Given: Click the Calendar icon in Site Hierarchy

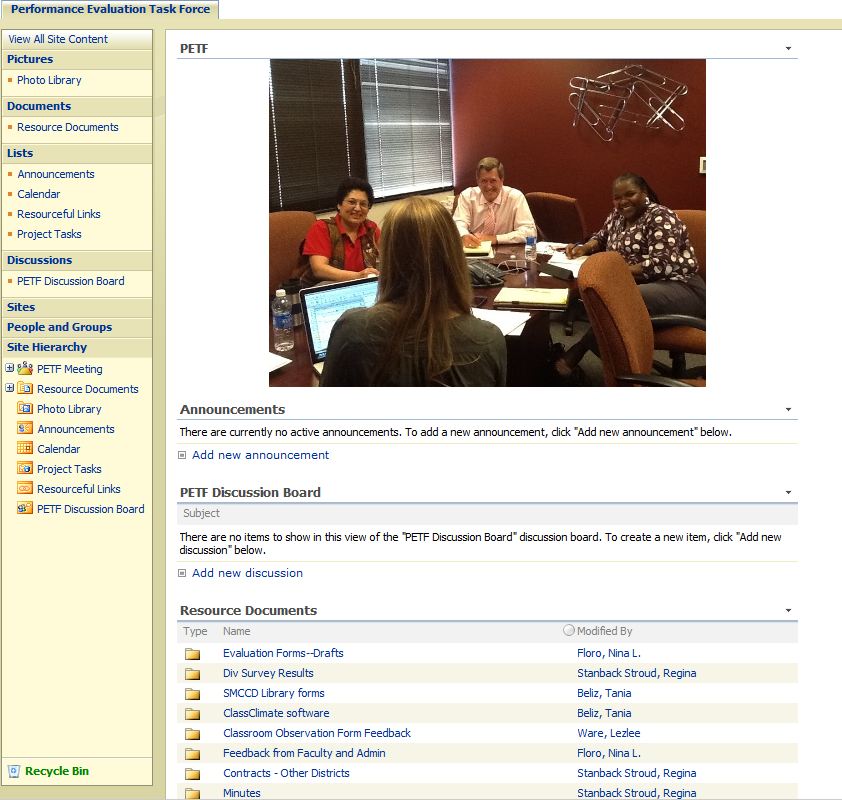Looking at the screenshot, I should (25, 449).
